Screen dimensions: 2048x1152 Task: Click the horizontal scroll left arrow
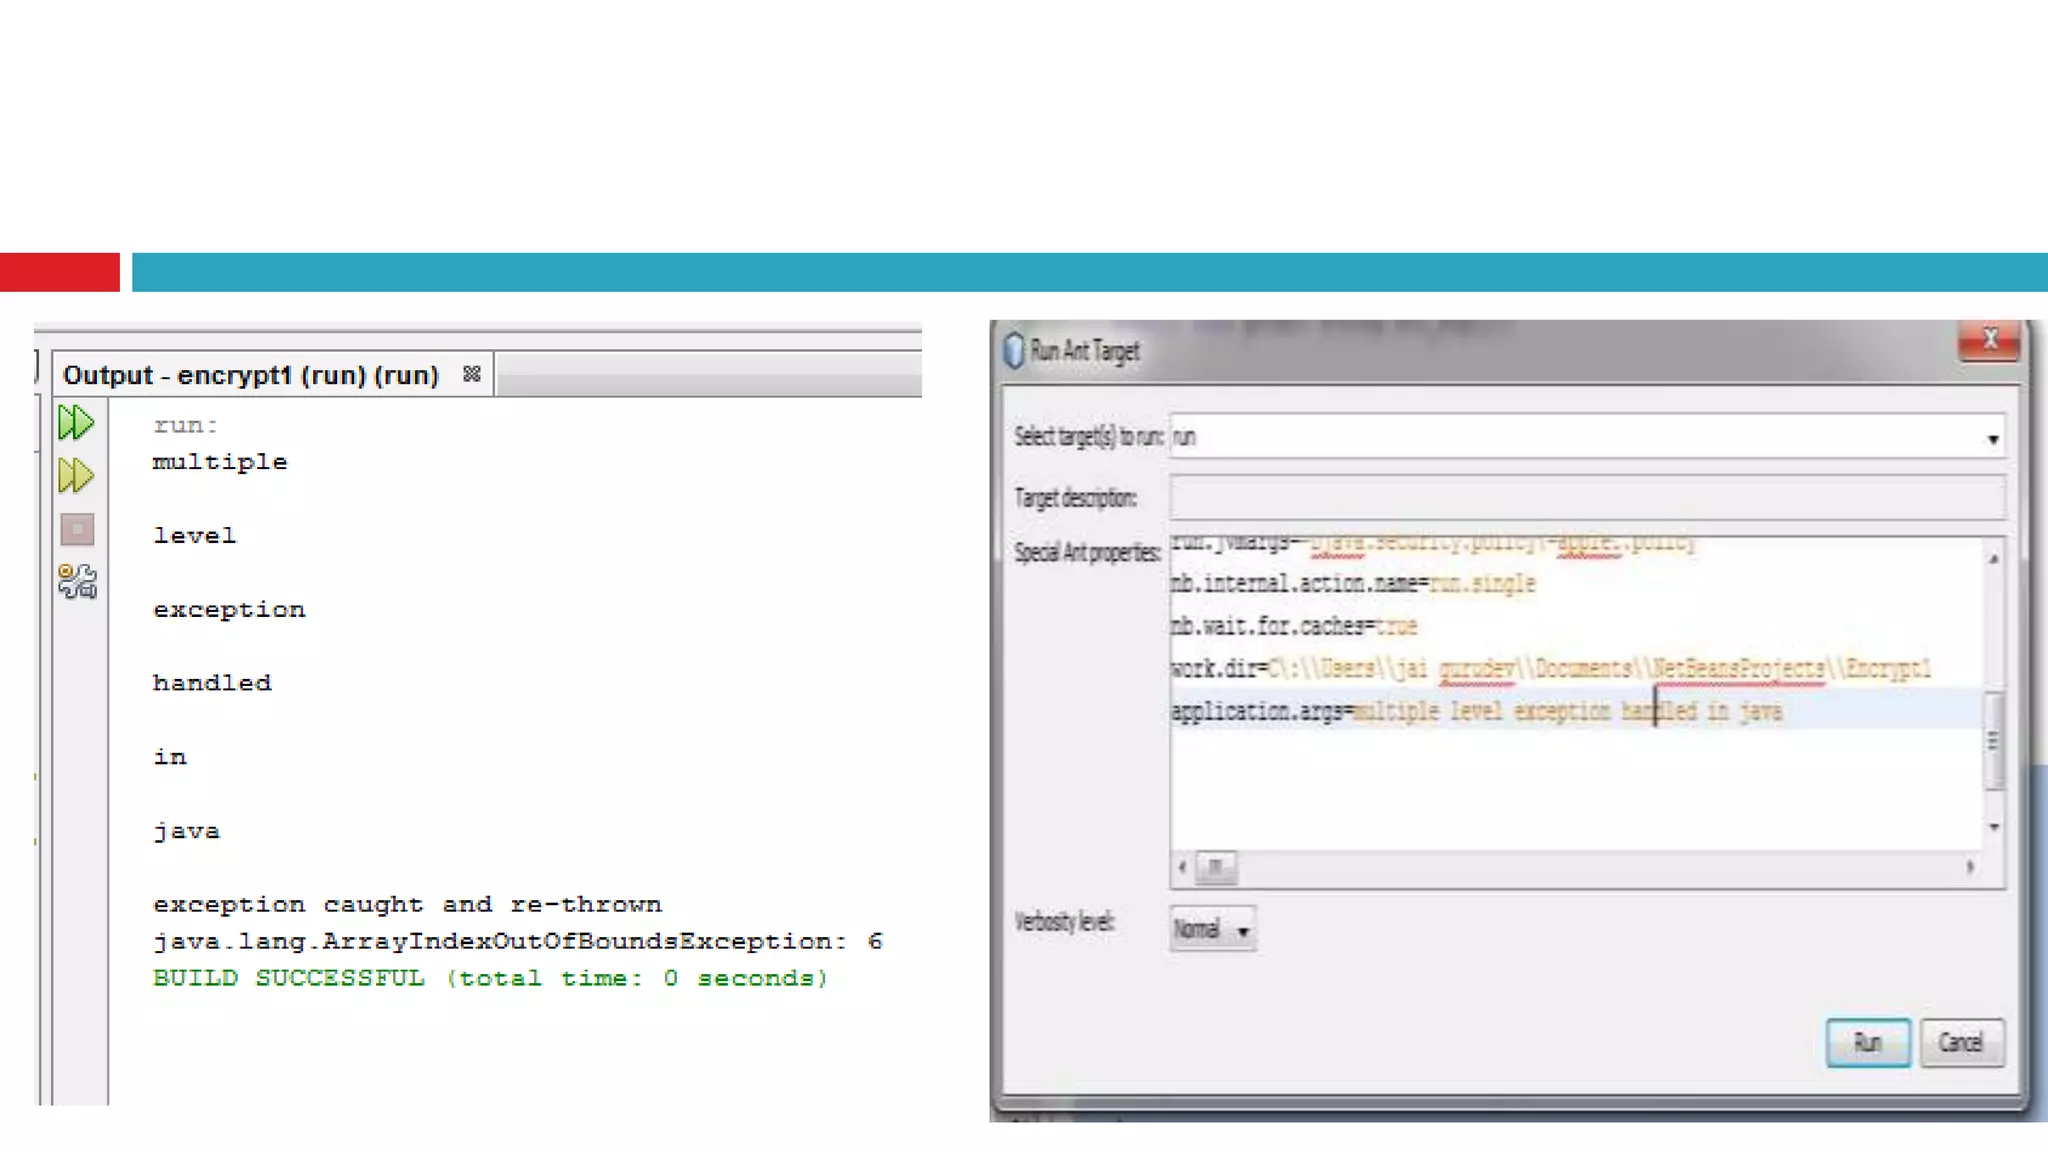click(x=1182, y=867)
